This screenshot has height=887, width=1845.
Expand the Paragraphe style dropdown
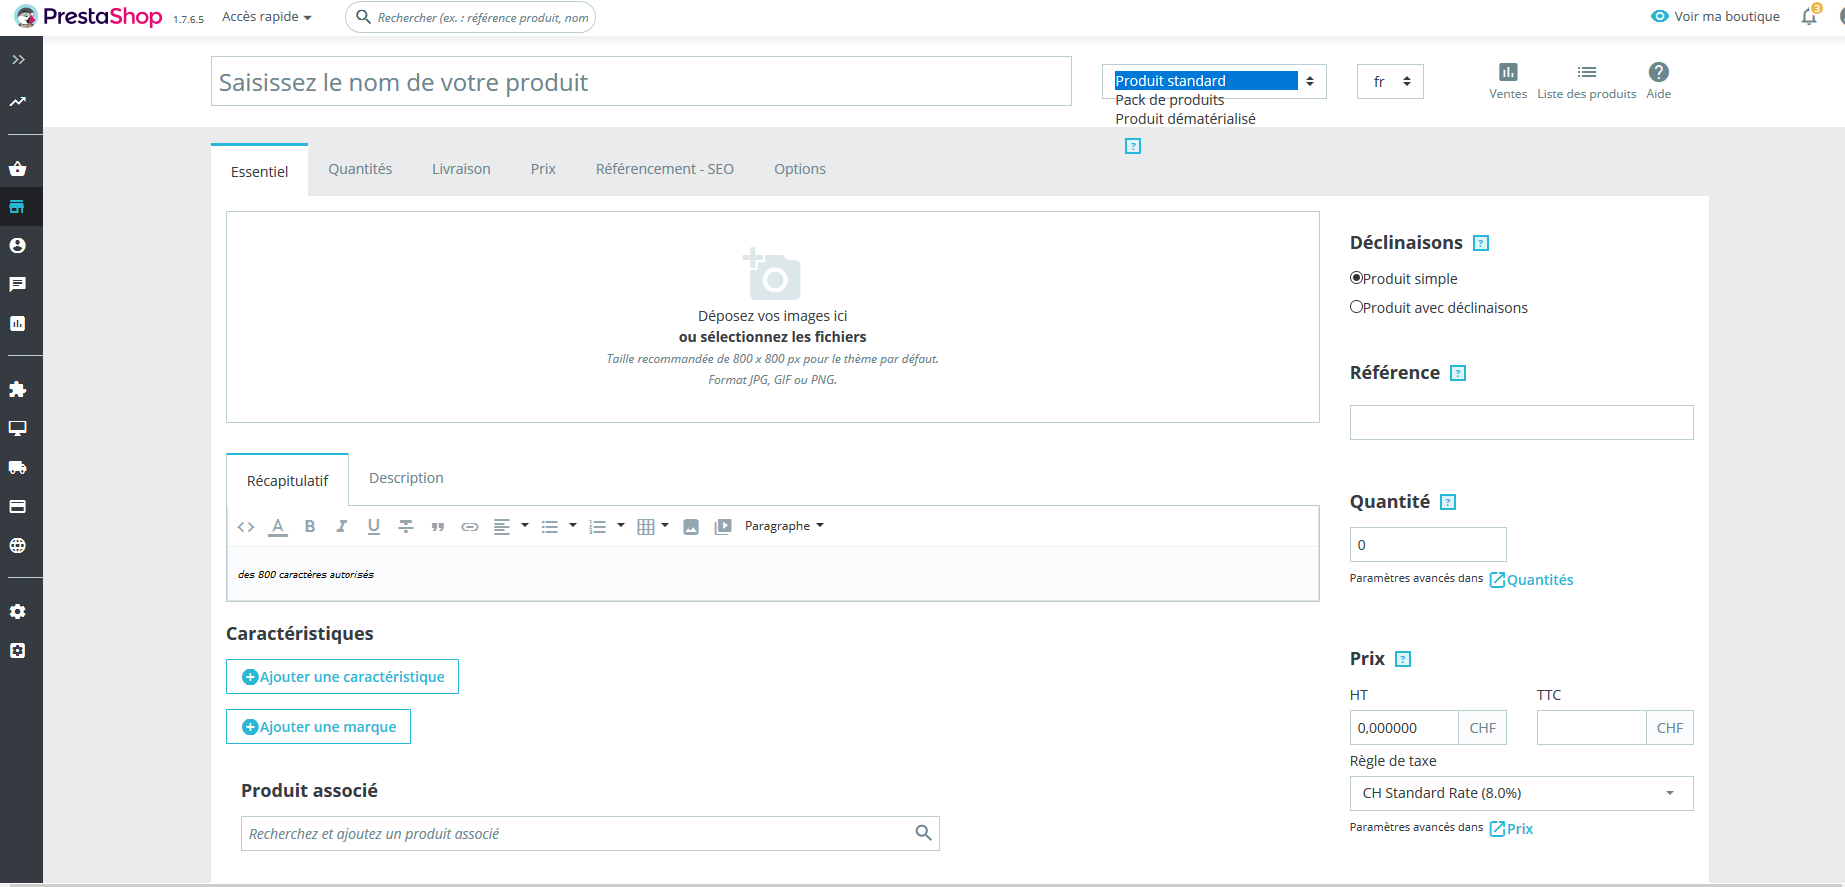pyautogui.click(x=784, y=526)
